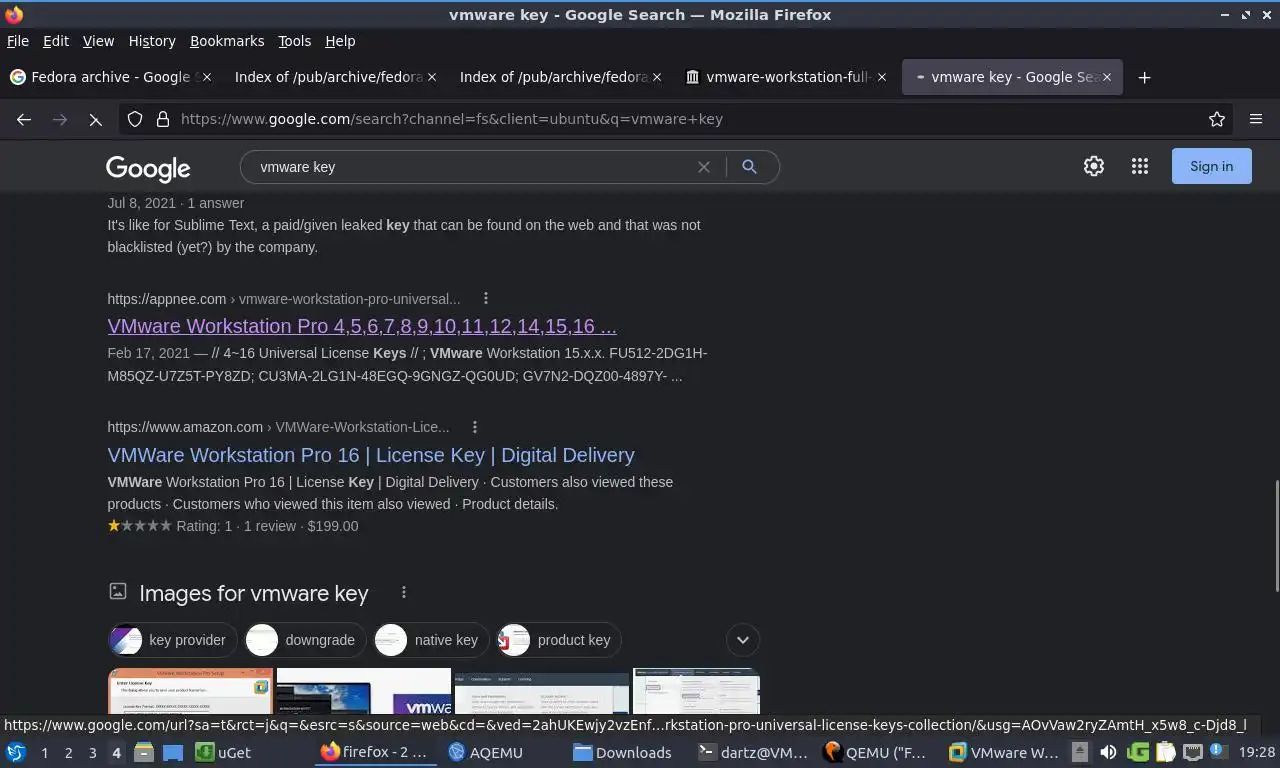The width and height of the screenshot is (1280, 768).
Task: Open Images for vmware key heading
Action: tap(254, 593)
